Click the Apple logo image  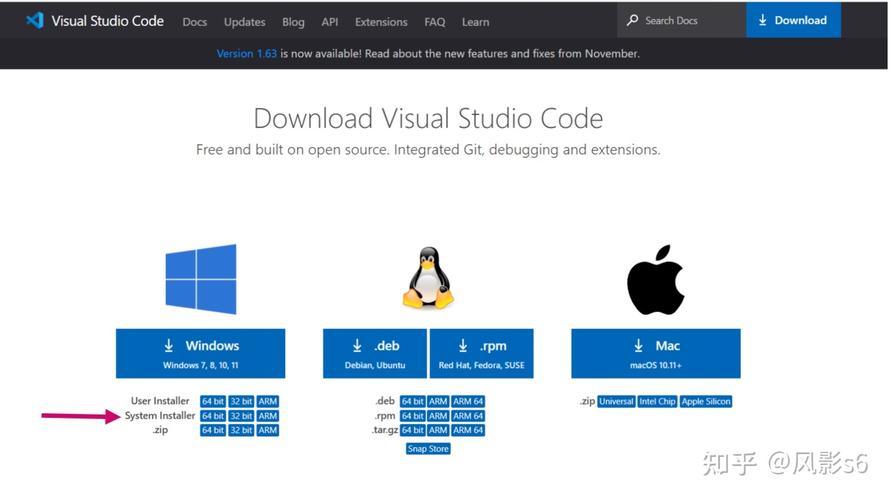[x=655, y=280]
